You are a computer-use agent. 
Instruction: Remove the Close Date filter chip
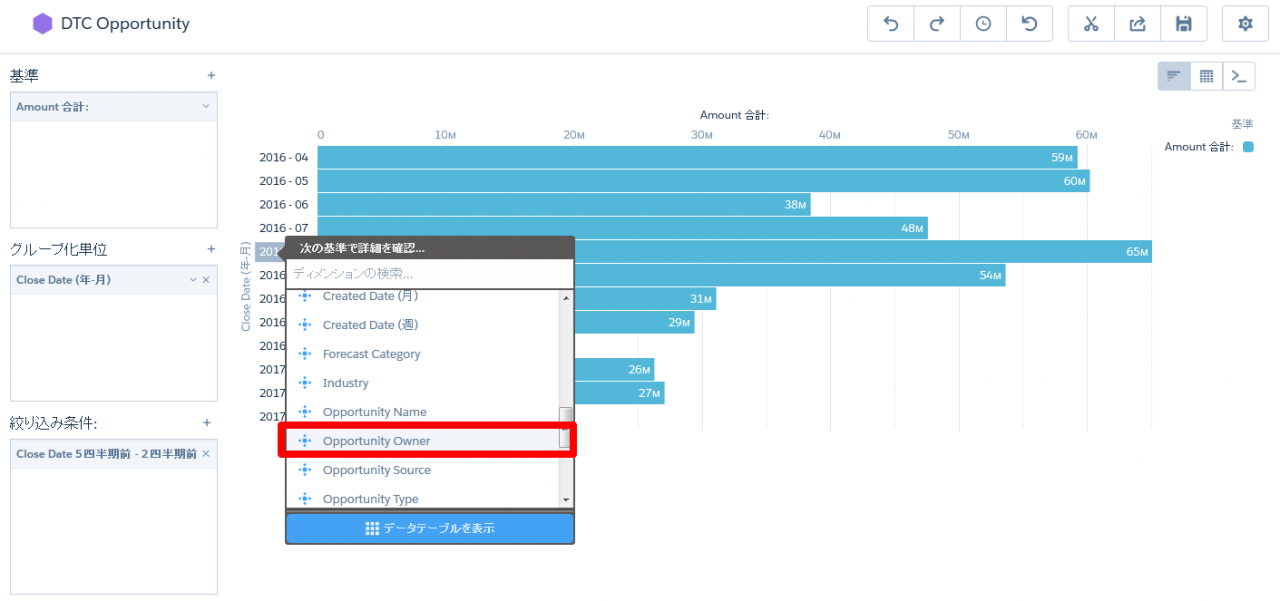coord(206,454)
